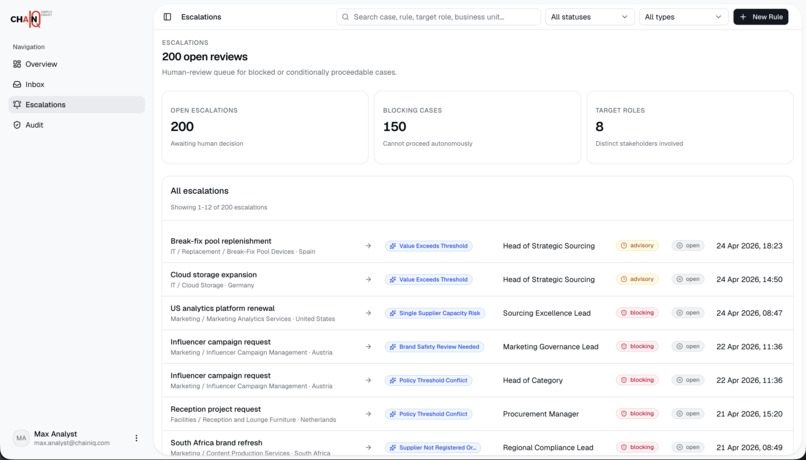This screenshot has height=460, width=806.
Task: Open Overview in the navigation
Action: (x=77, y=64)
